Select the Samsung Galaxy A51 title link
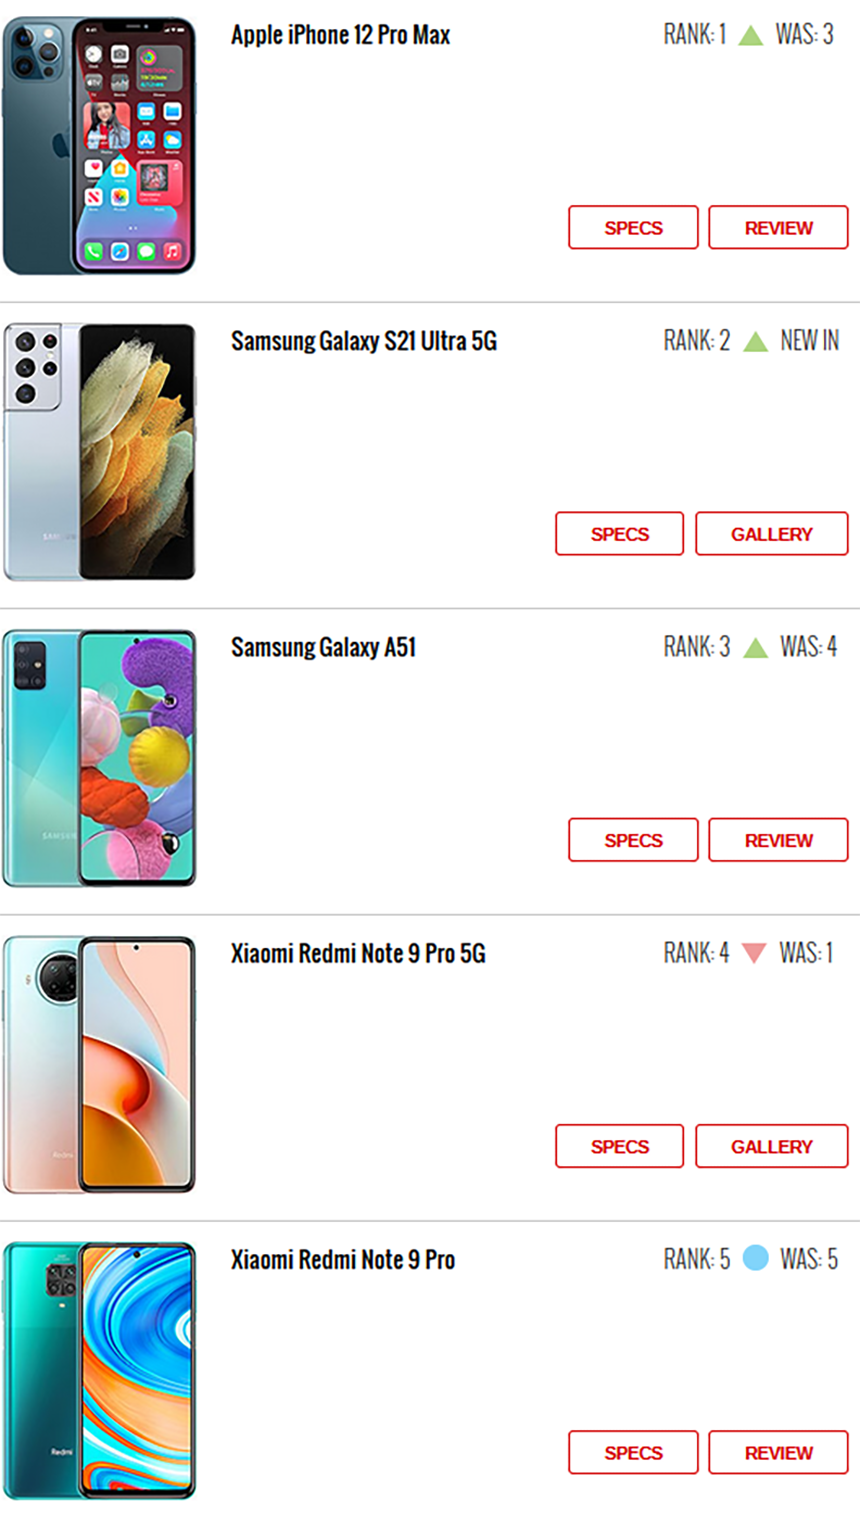Viewport: 860px width, 1515px height. [x=323, y=647]
